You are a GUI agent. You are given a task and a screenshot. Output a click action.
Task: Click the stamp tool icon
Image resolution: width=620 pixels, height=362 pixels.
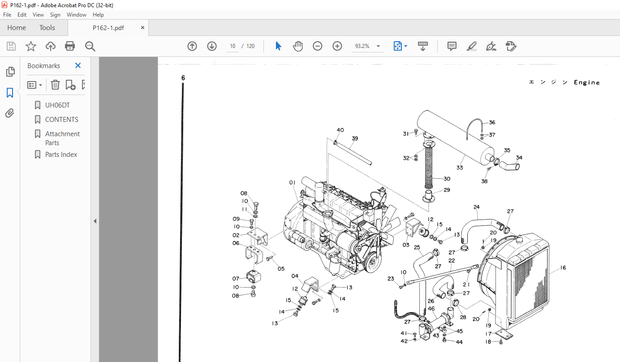pos(511,46)
